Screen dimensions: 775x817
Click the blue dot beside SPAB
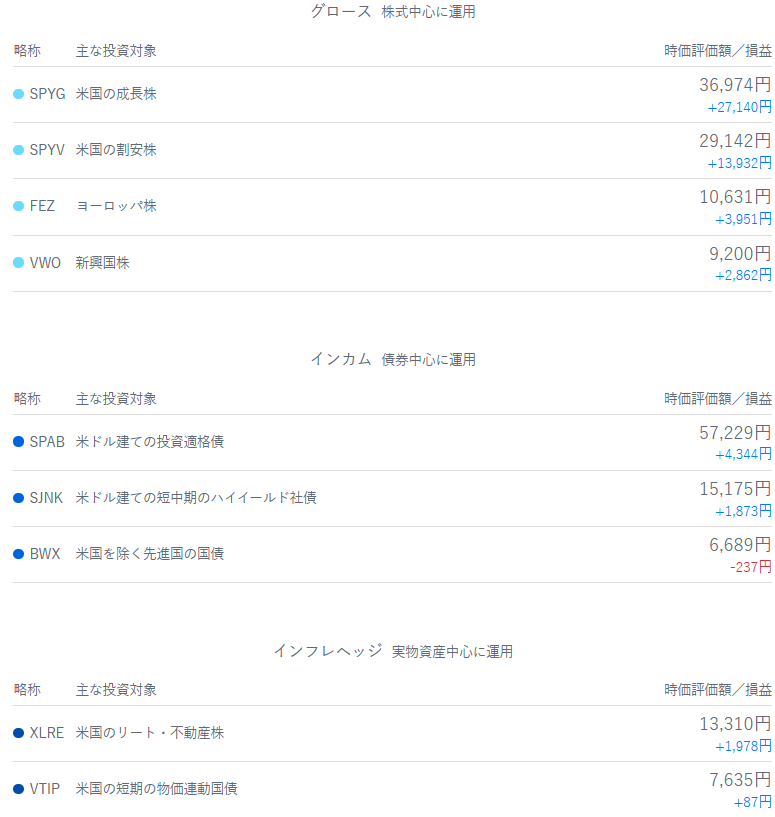coord(18,441)
